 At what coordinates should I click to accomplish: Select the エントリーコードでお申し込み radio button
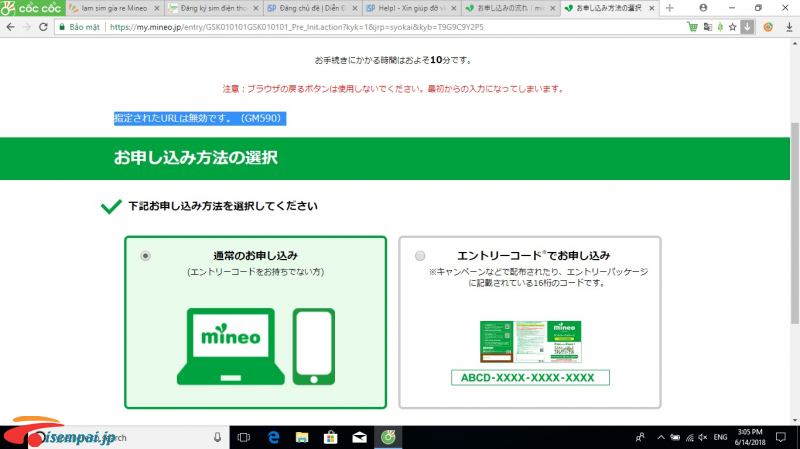point(420,256)
